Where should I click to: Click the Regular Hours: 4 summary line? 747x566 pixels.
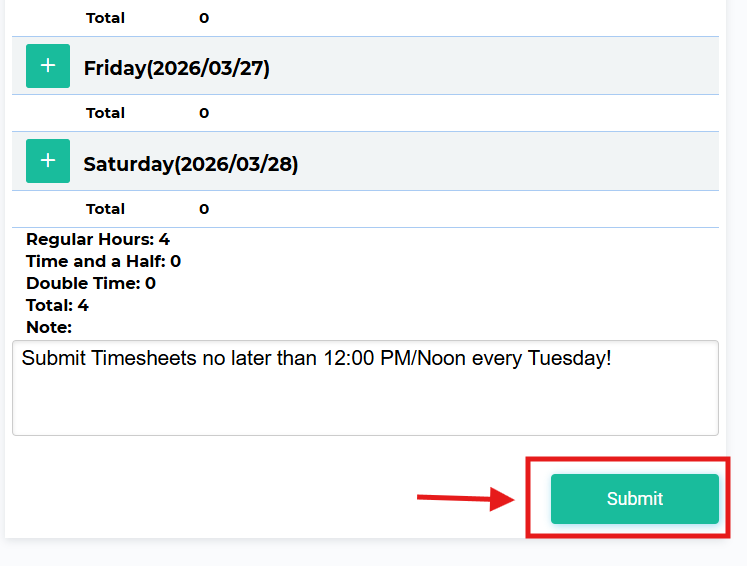(98, 239)
